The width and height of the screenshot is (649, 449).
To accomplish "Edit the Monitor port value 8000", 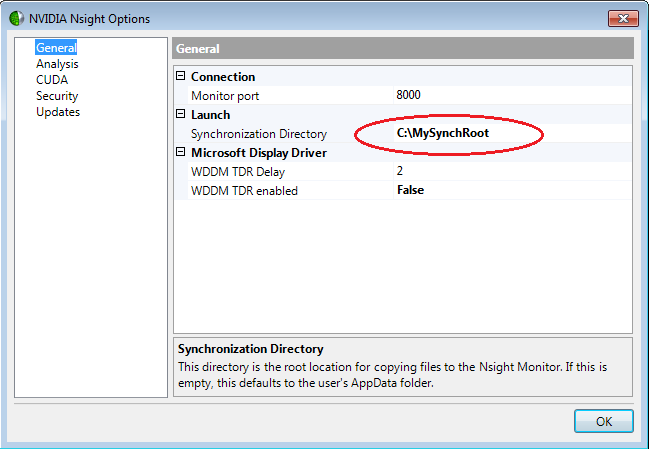I will point(512,95).
